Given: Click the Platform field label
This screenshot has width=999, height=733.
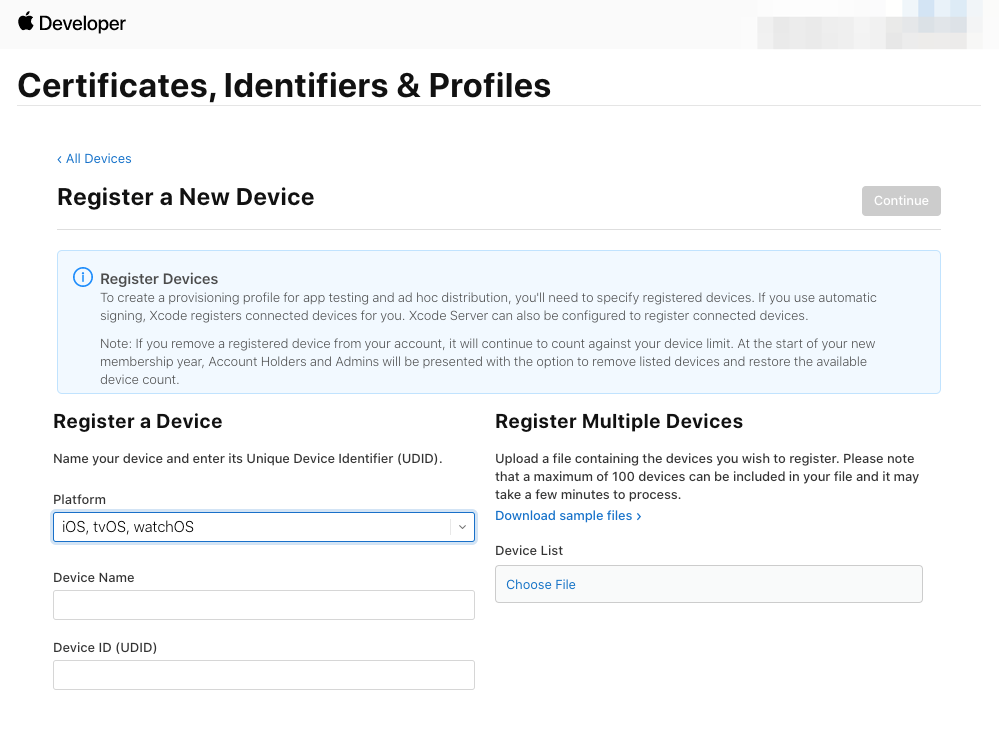Looking at the screenshot, I should click(x=79, y=500).
